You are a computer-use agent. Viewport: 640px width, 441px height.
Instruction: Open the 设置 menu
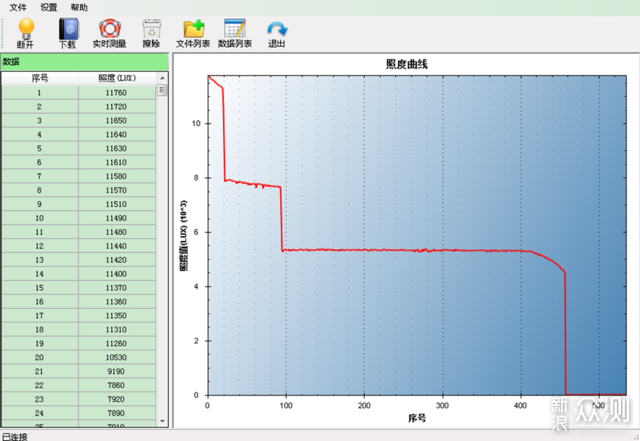pyautogui.click(x=49, y=7)
